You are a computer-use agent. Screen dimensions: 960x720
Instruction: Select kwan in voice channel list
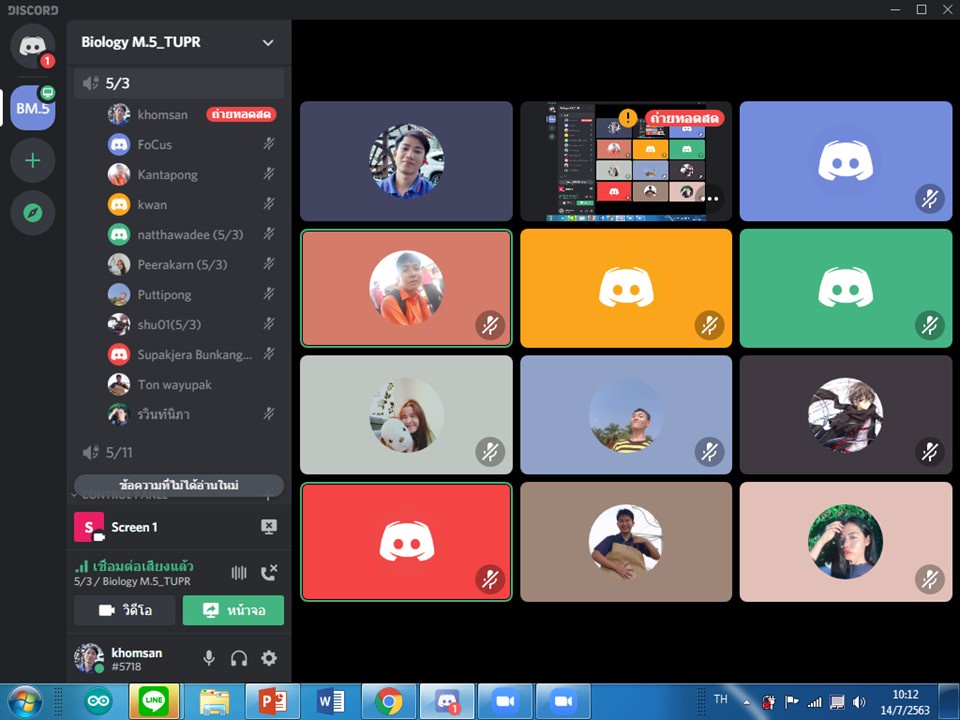point(192,204)
